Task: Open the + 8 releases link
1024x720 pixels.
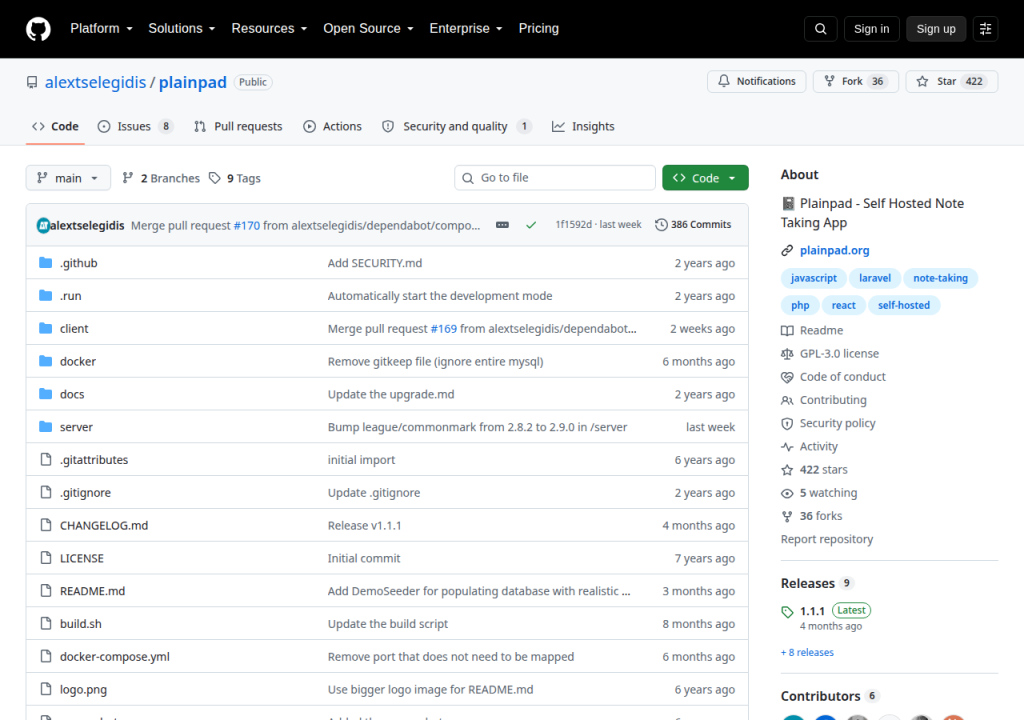Action: pos(807,653)
